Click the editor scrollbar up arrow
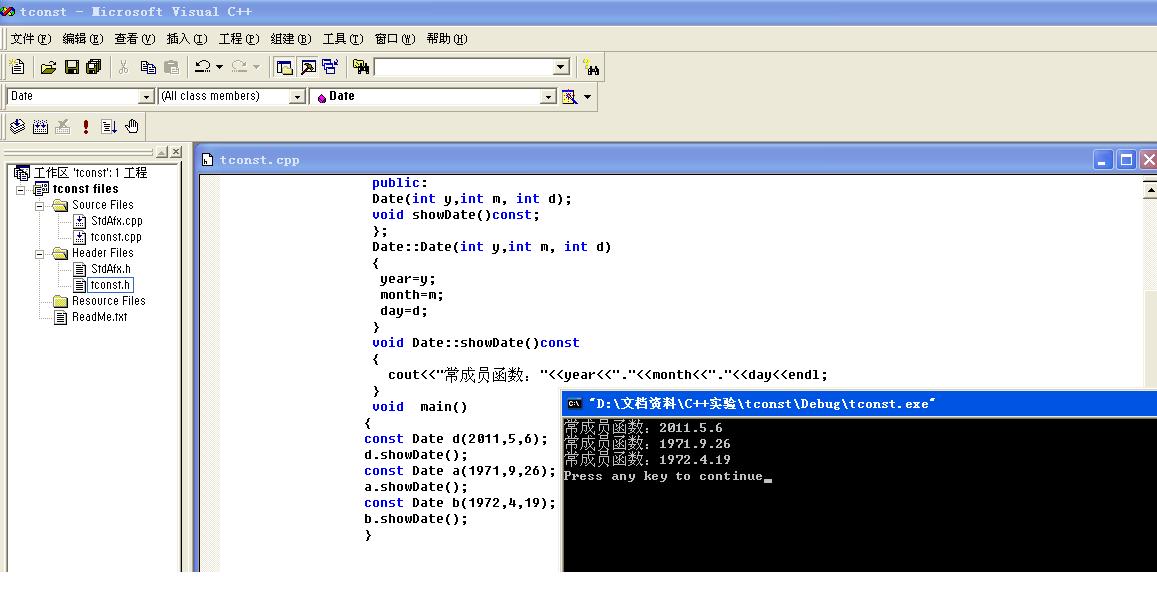1157x597 pixels. [x=1150, y=190]
